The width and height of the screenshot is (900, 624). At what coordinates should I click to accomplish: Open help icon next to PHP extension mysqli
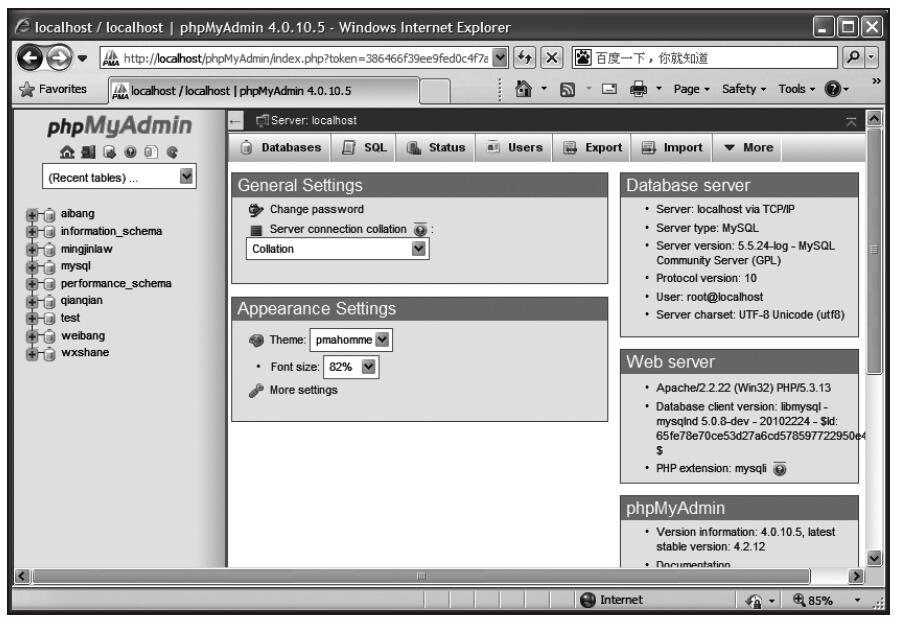779,469
